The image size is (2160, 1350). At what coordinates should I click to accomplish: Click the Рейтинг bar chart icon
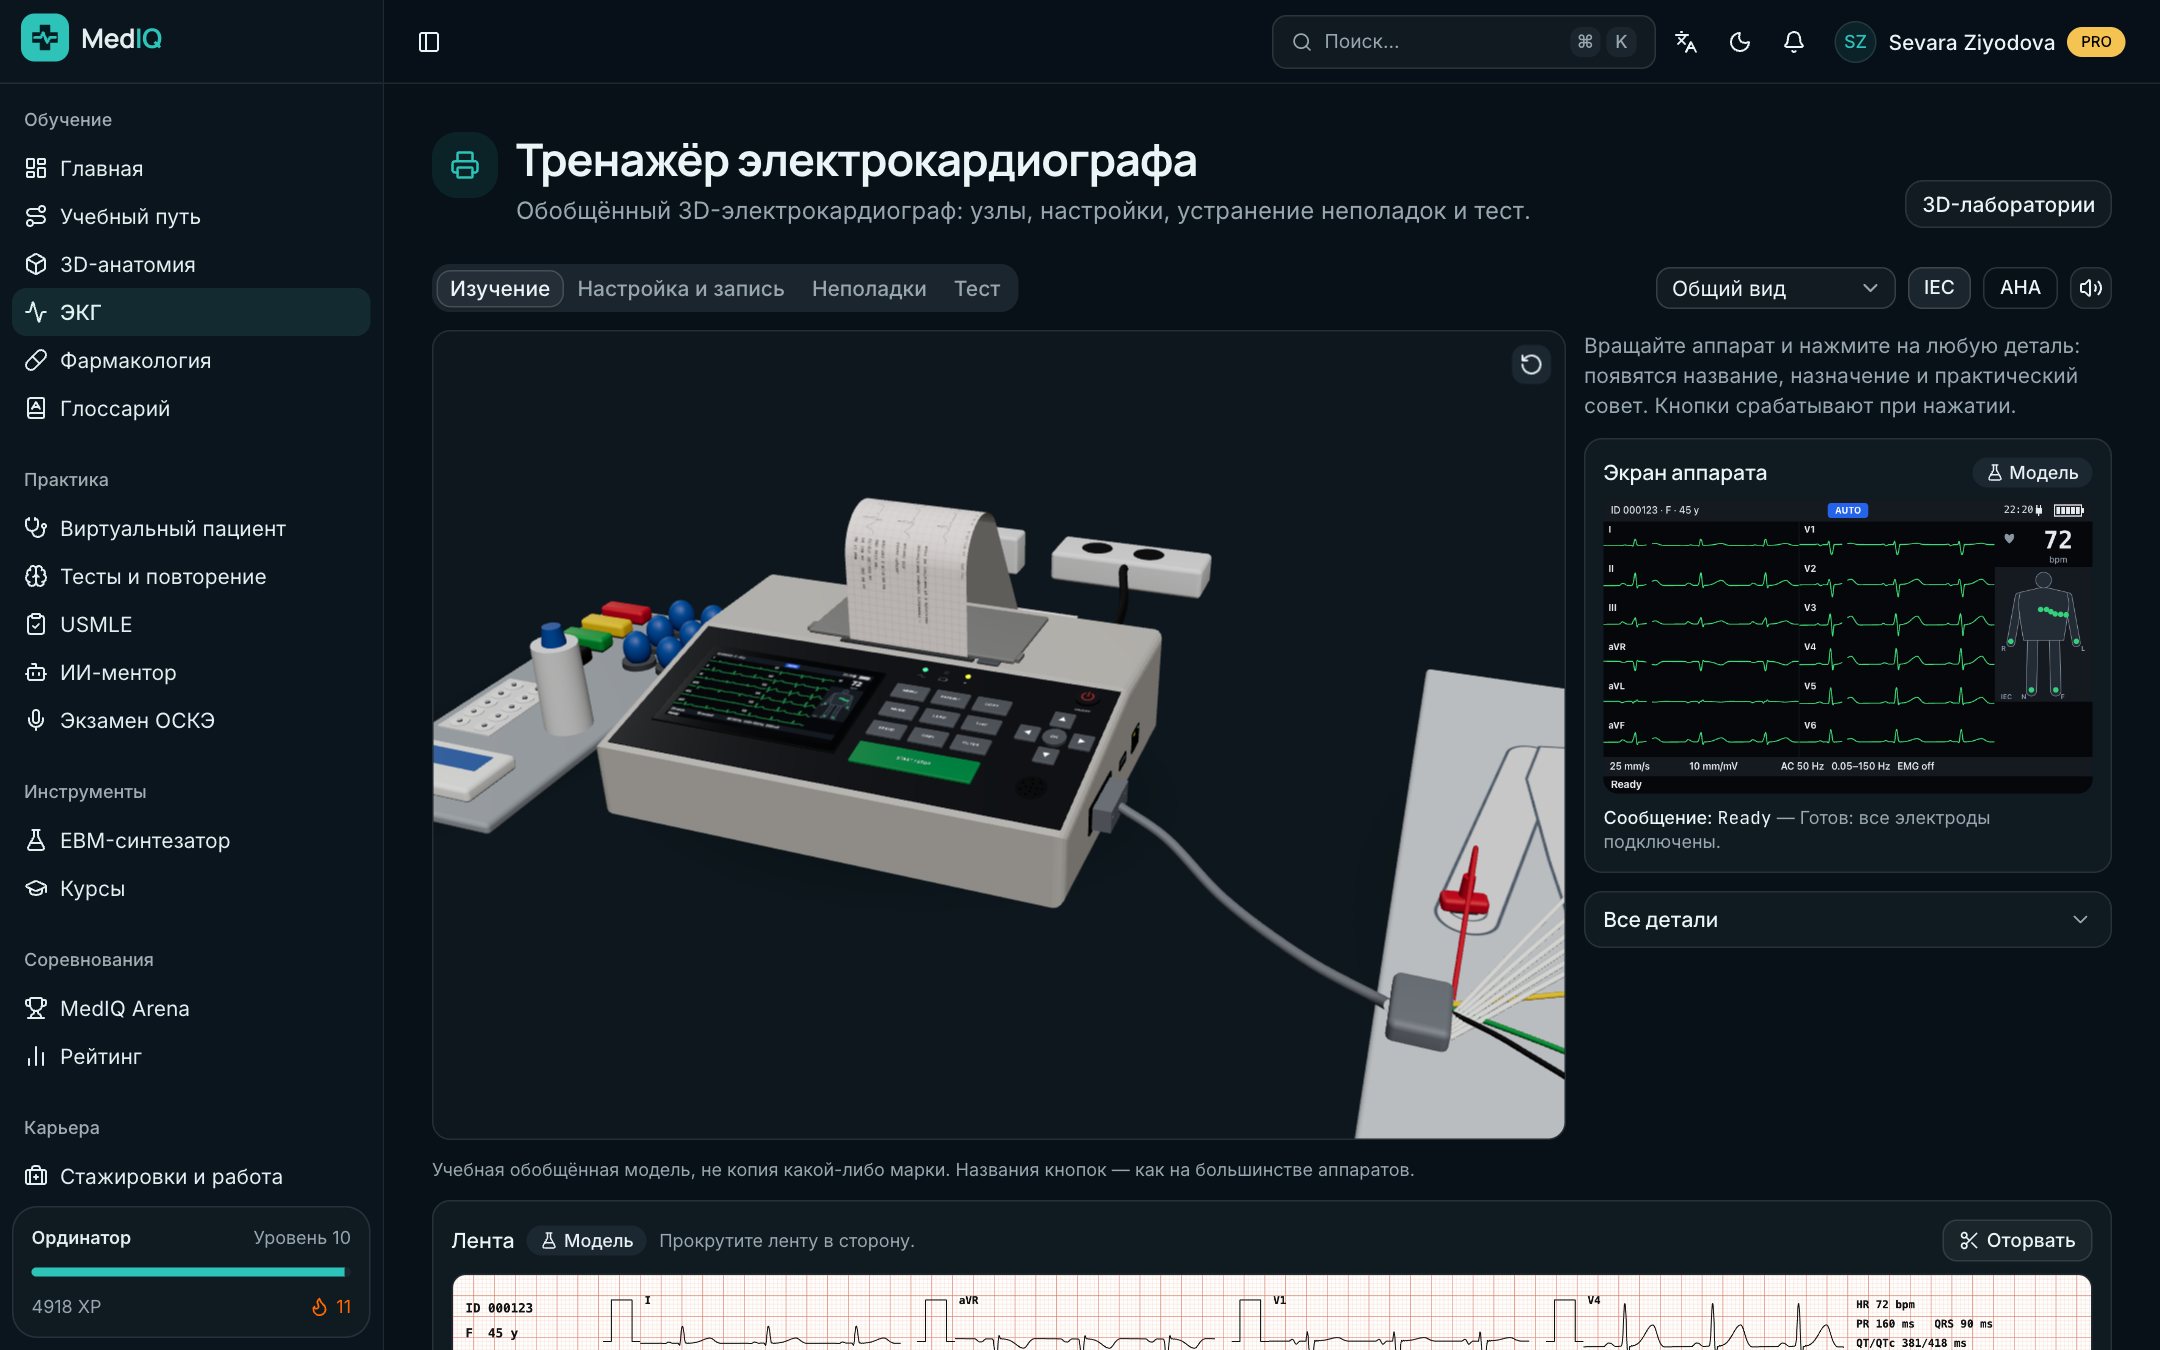tap(36, 1056)
